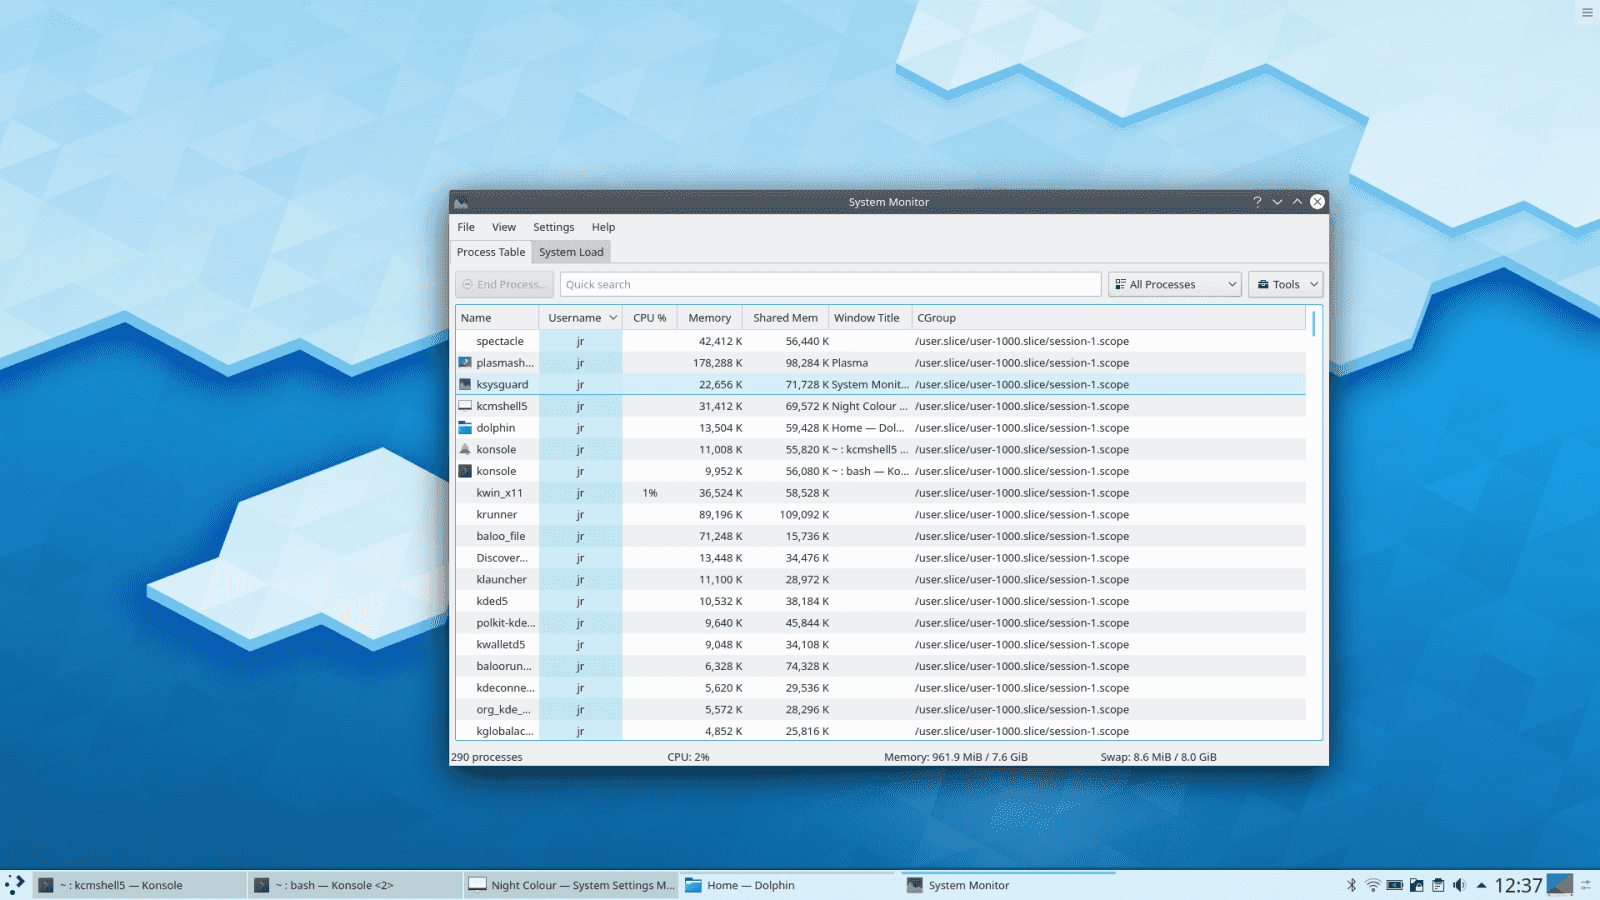Screen dimensions: 1600x900
Task: Click the Dolphin icon beside the dolphin process
Action: [x=465, y=427]
